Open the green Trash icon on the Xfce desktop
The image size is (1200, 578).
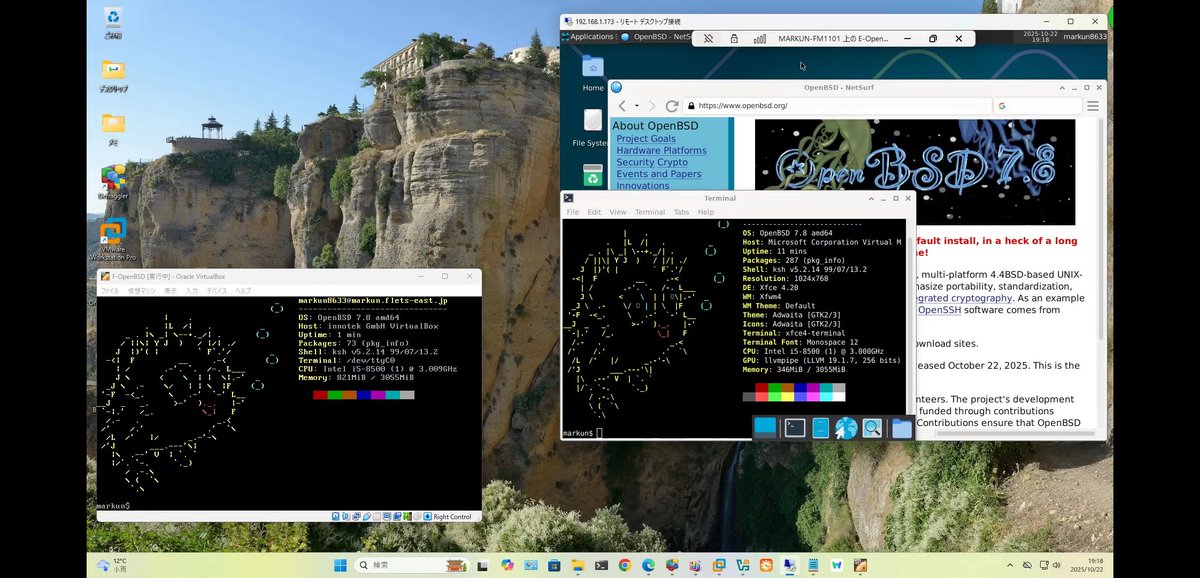point(593,175)
